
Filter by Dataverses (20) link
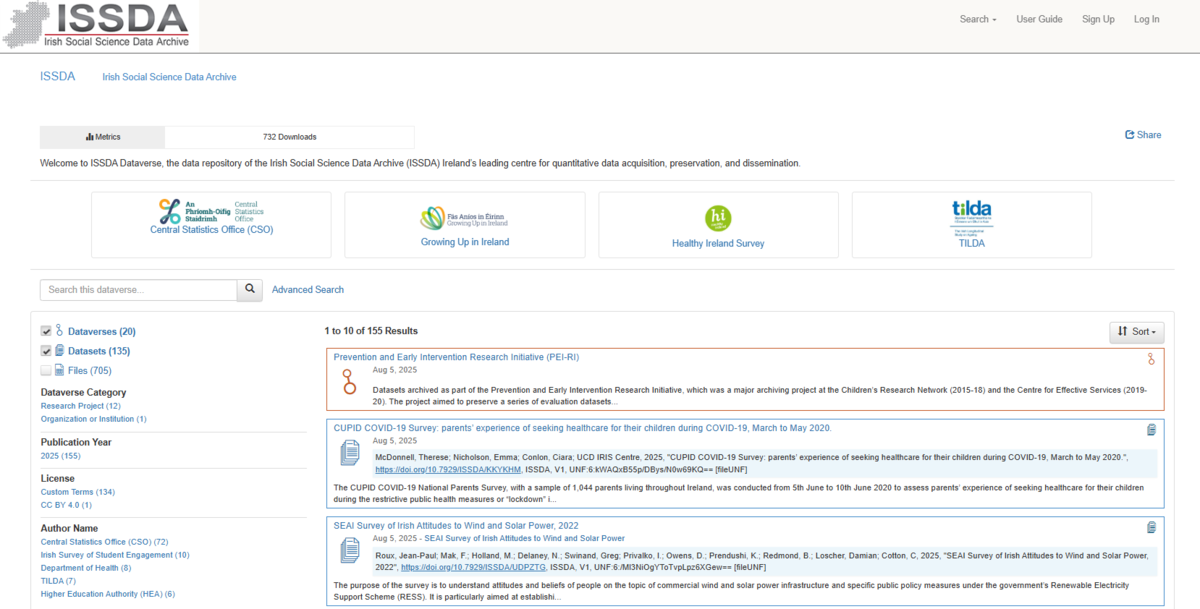click(x=102, y=331)
